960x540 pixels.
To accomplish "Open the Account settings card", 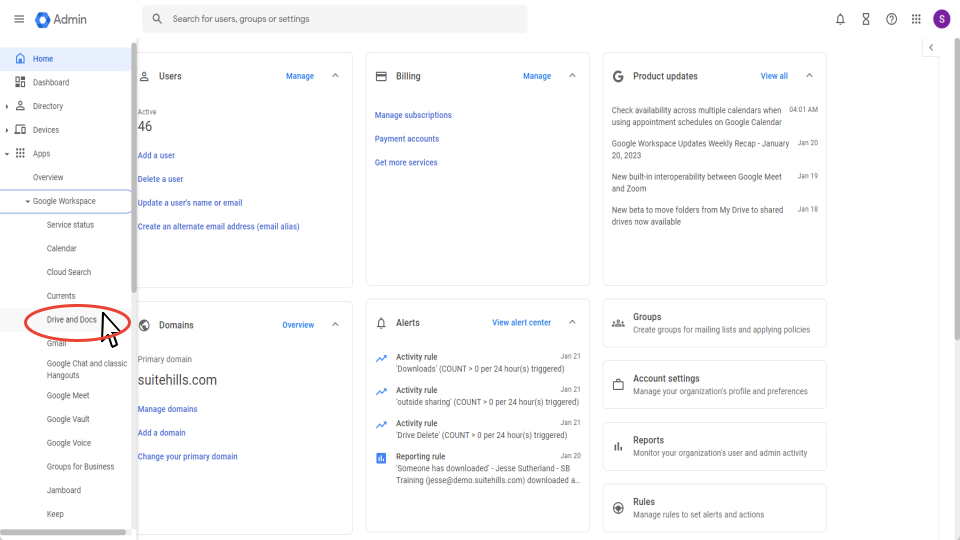I will (714, 384).
